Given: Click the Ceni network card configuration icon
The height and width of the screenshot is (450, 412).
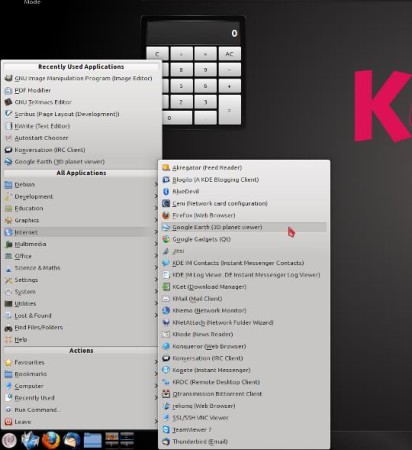Looking at the screenshot, I should 166,203.
